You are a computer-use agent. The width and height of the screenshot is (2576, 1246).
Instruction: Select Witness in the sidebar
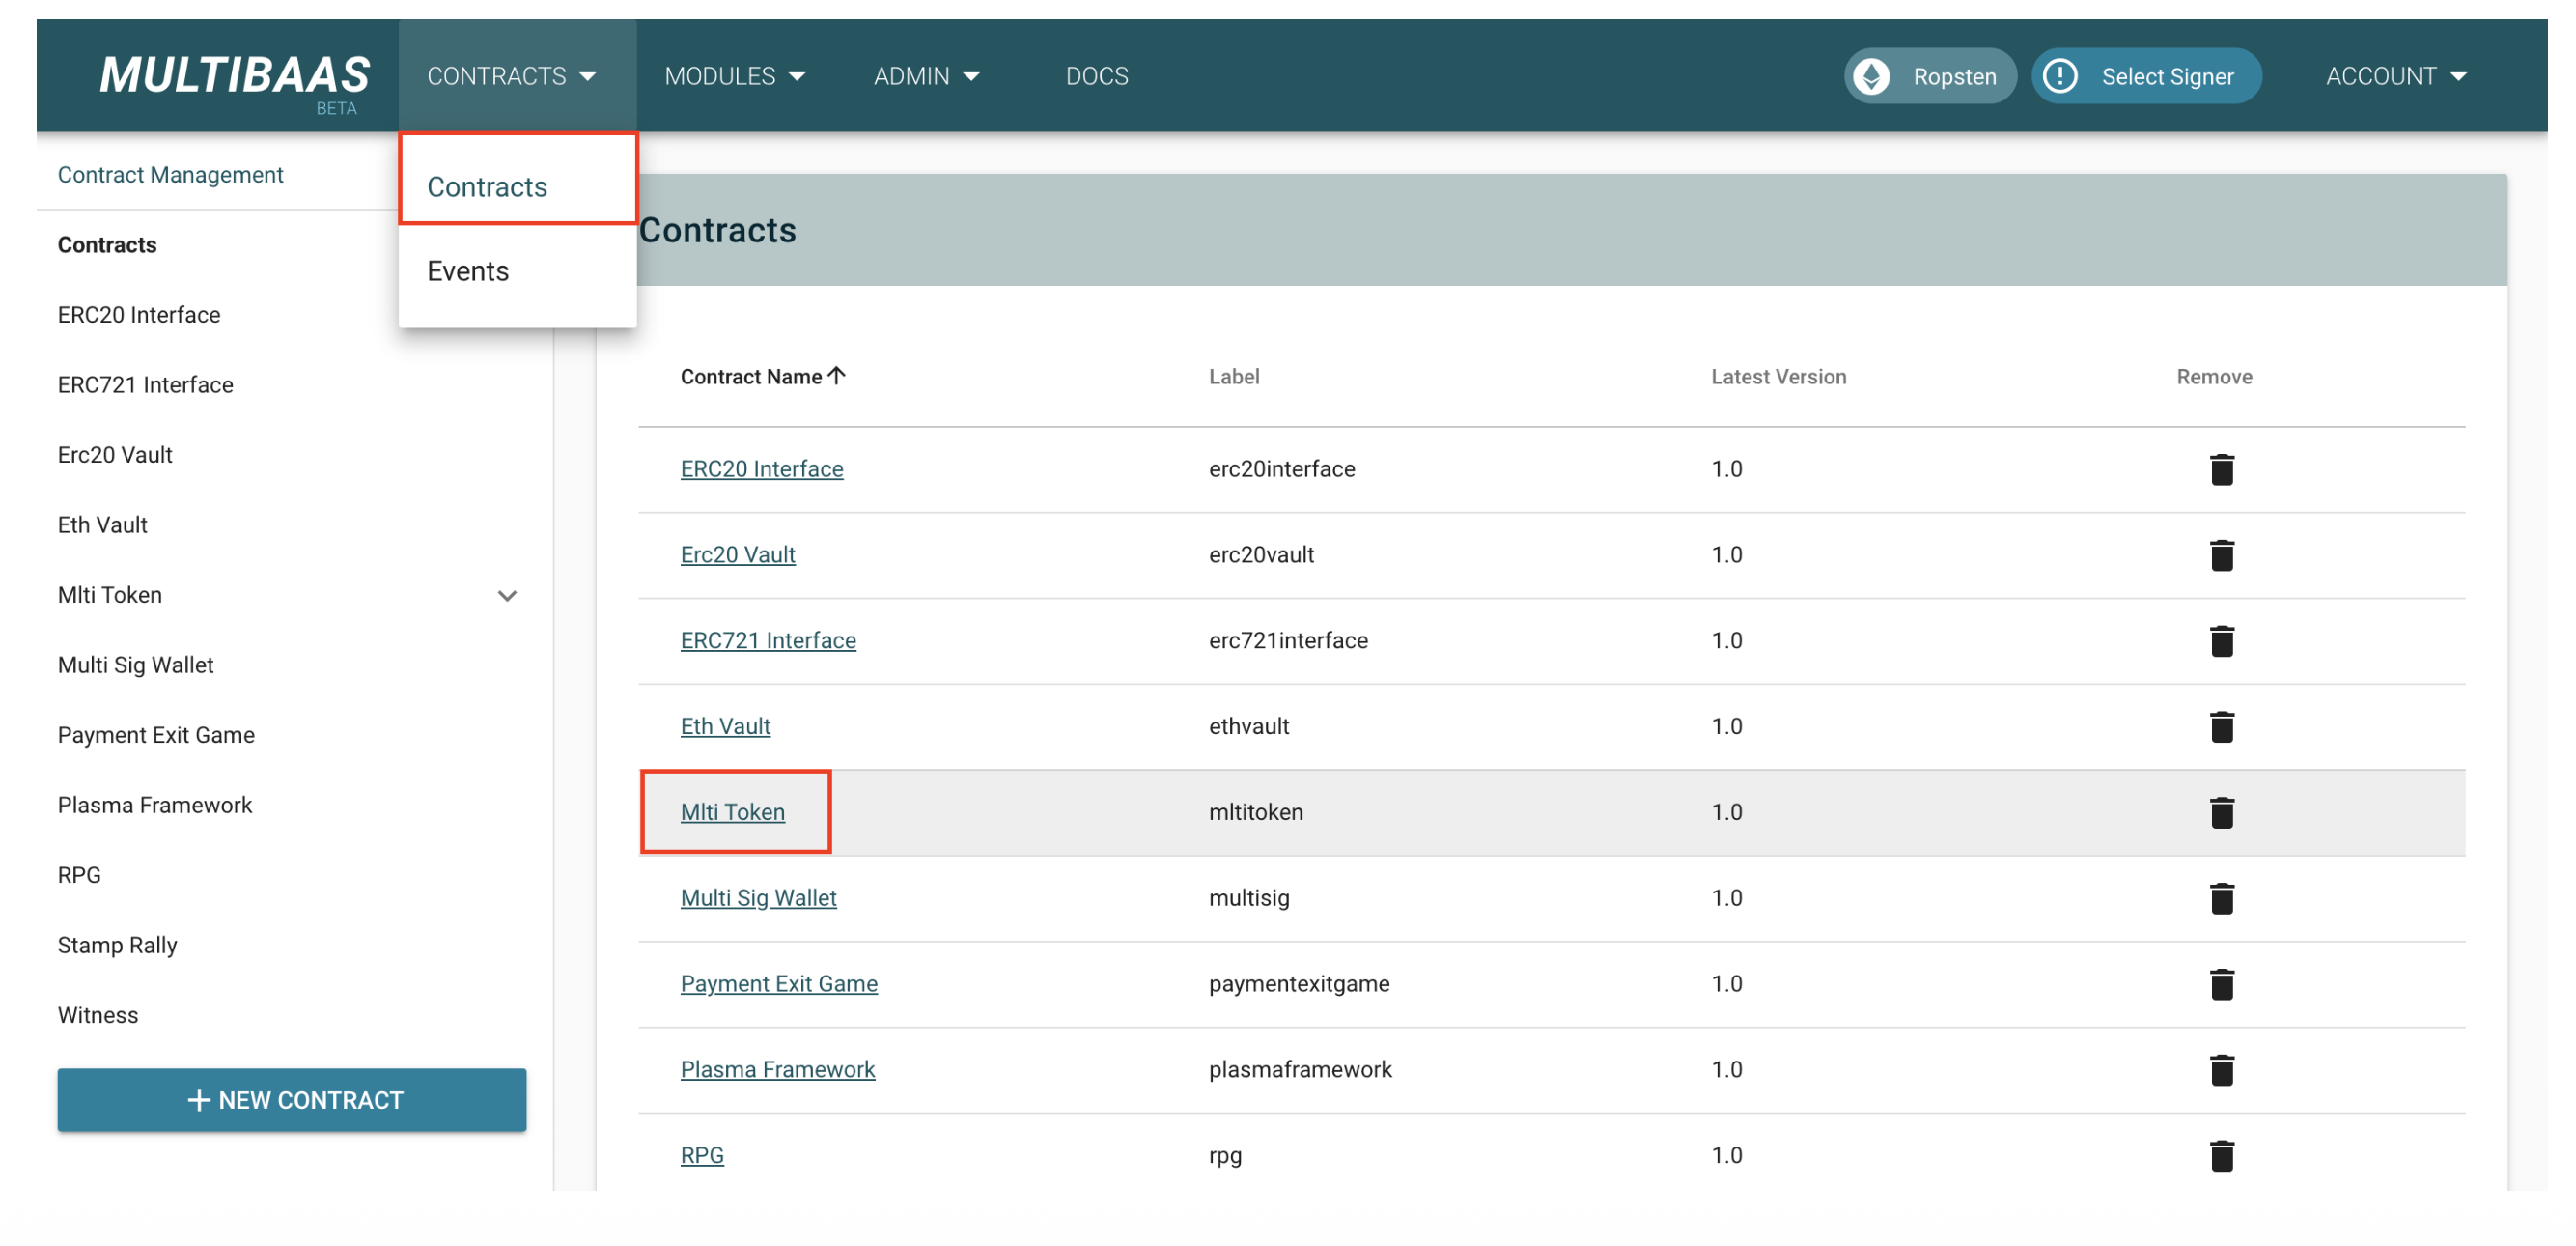click(98, 1015)
